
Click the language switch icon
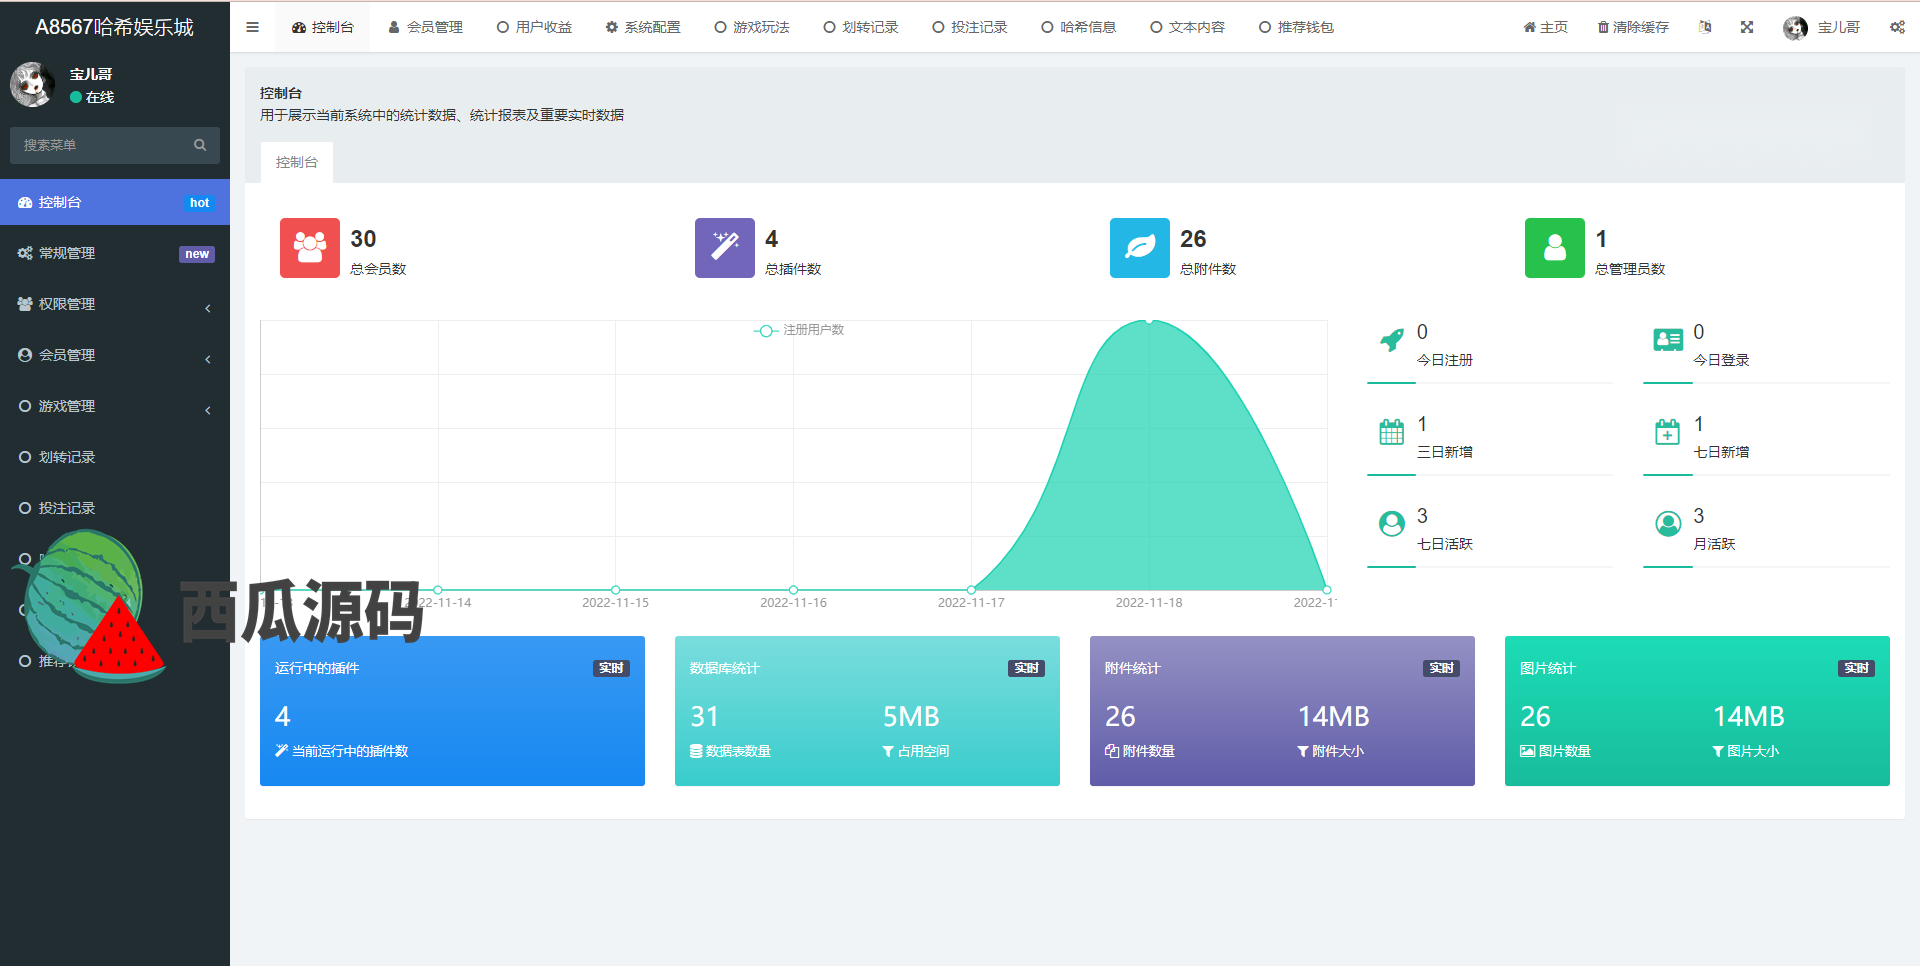click(x=1705, y=27)
